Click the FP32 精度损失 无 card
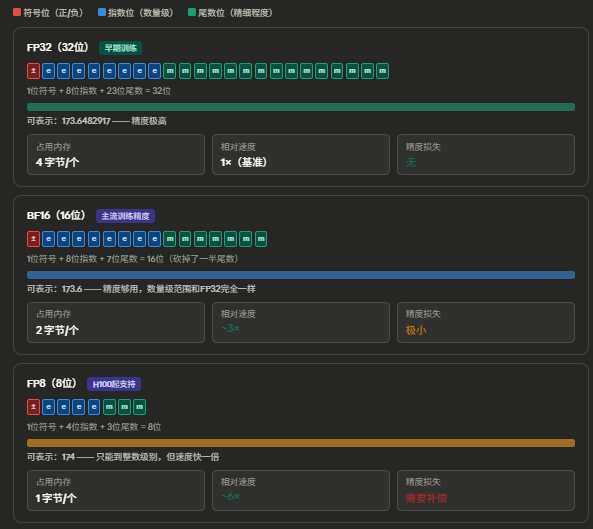The image size is (593, 529). pos(486,154)
